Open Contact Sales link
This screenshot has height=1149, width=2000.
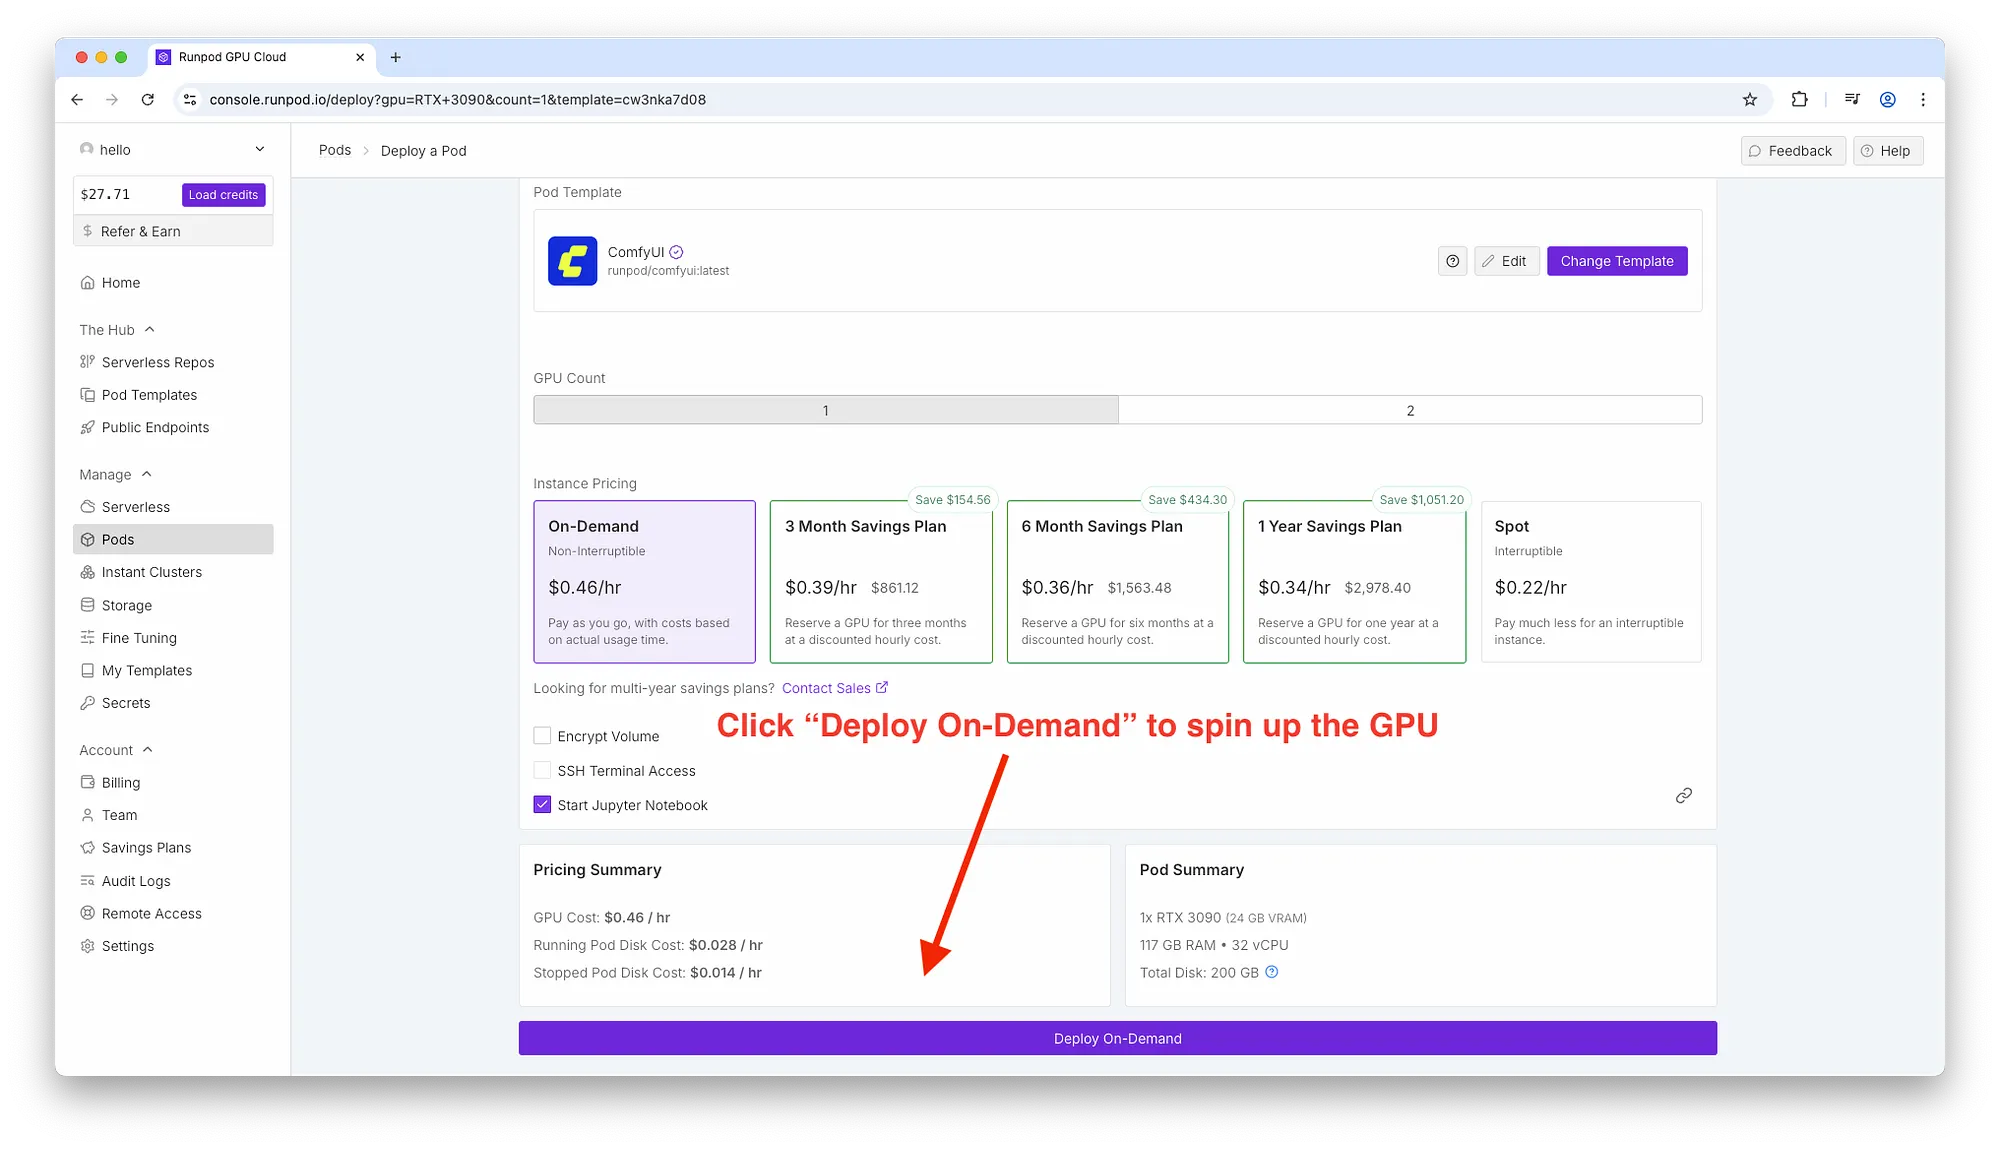point(834,688)
